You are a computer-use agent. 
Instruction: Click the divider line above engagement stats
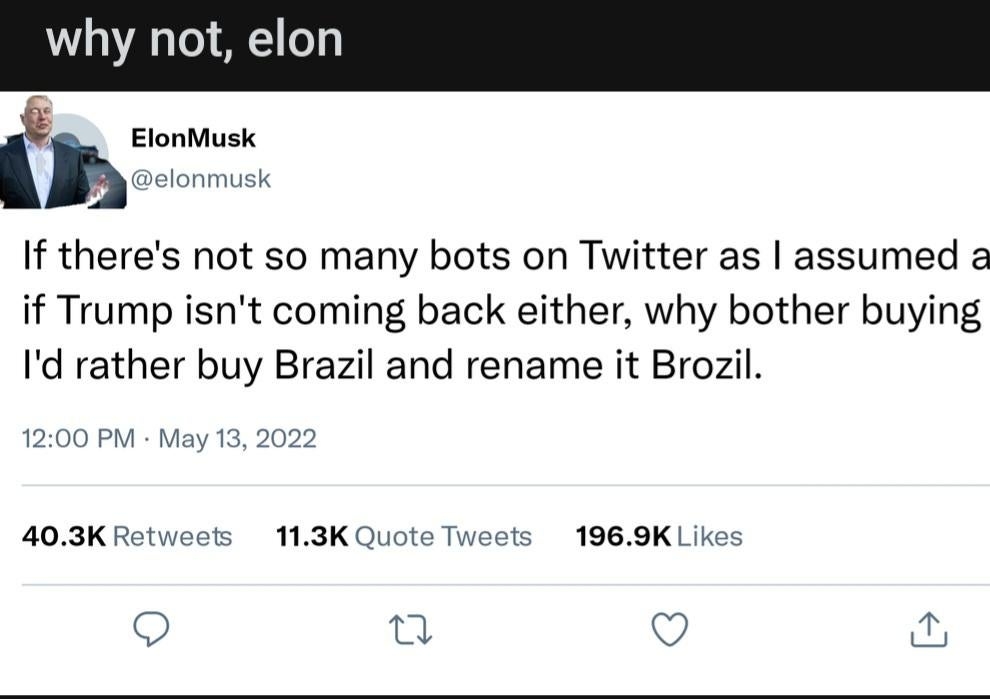495,483
